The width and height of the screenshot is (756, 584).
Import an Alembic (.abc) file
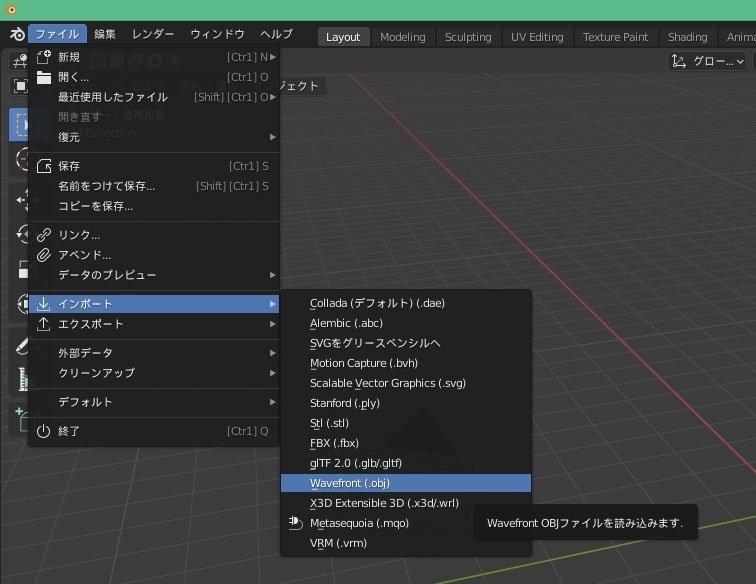pyautogui.click(x=406, y=323)
